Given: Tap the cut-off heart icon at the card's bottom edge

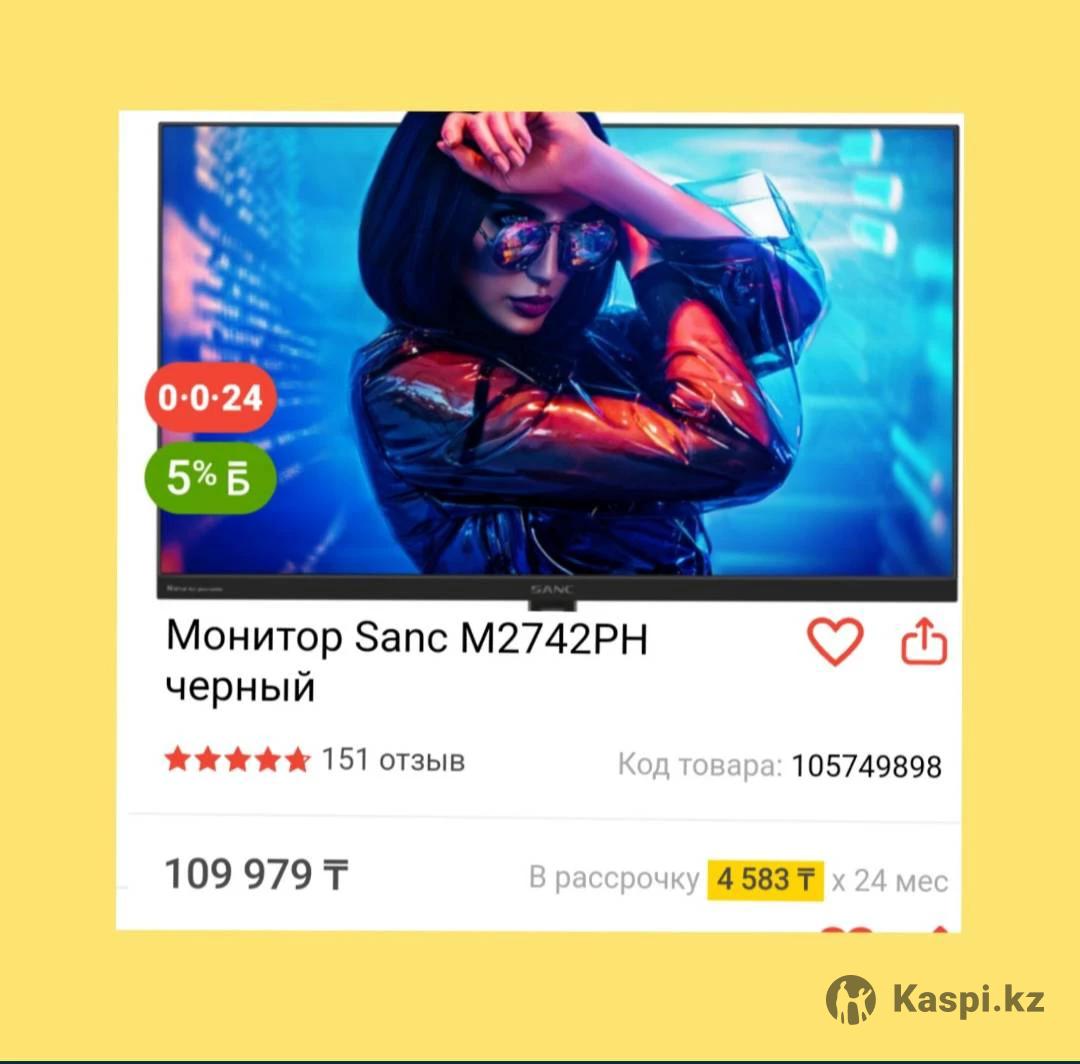Looking at the screenshot, I should 847,930.
